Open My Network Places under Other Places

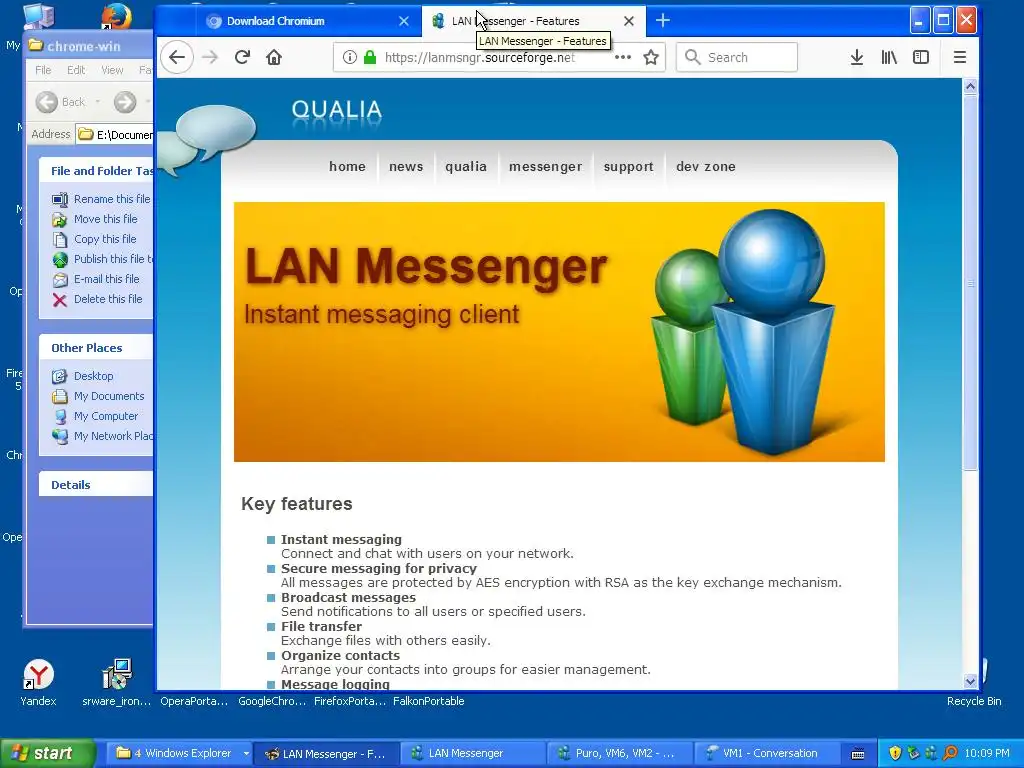113,436
